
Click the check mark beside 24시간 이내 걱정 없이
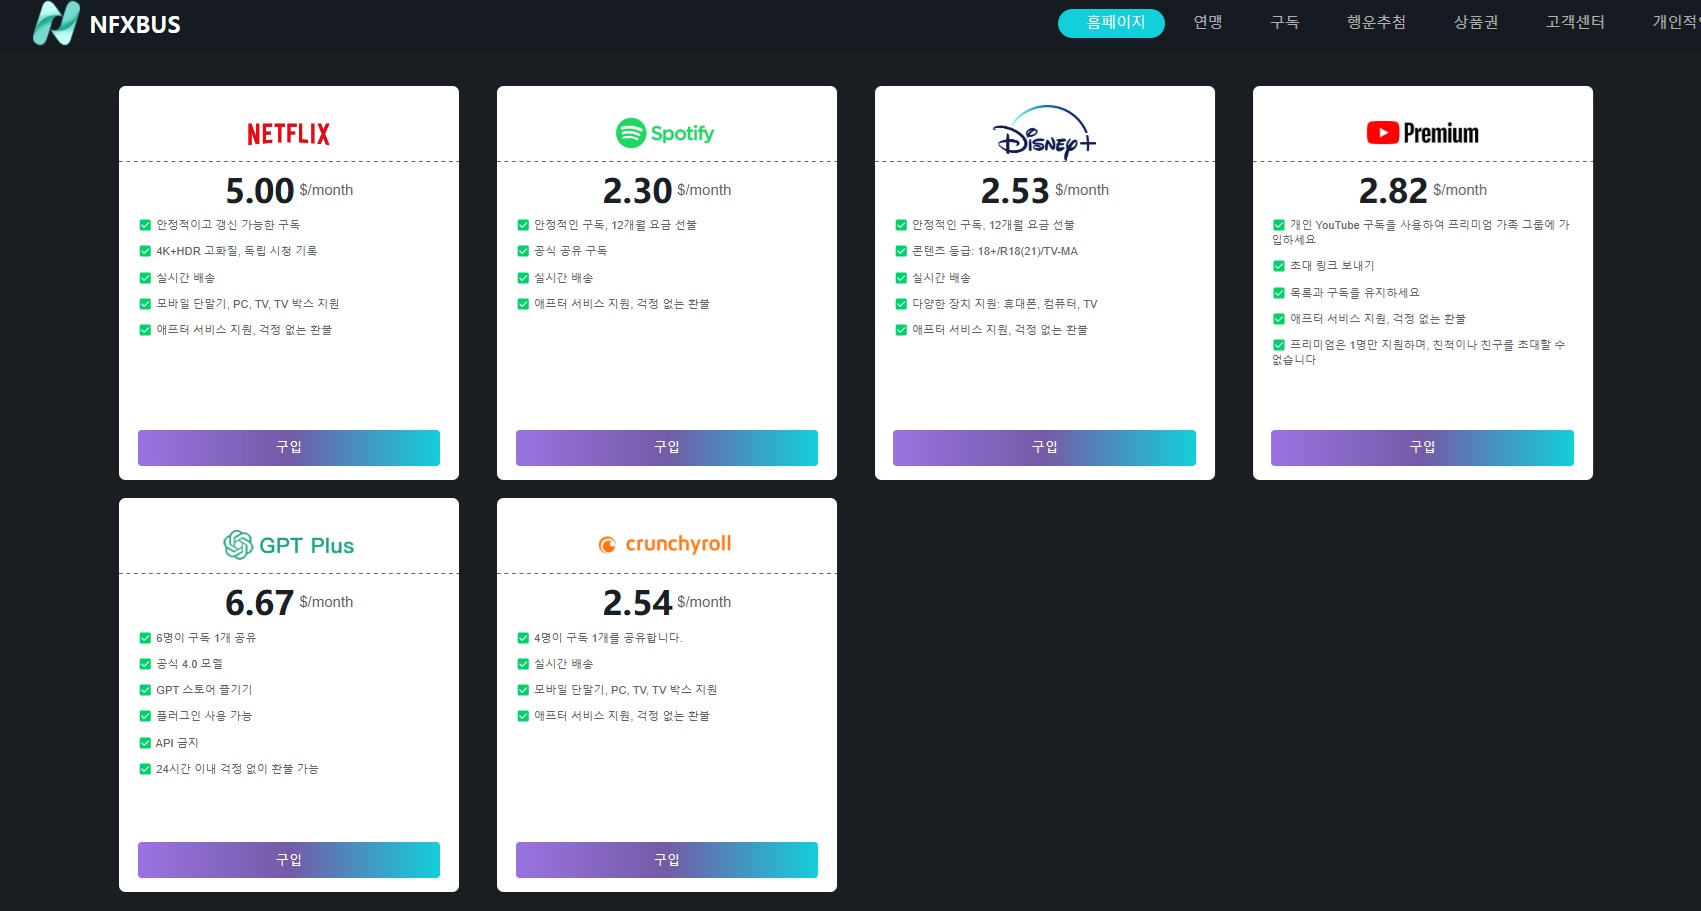[x=145, y=769]
